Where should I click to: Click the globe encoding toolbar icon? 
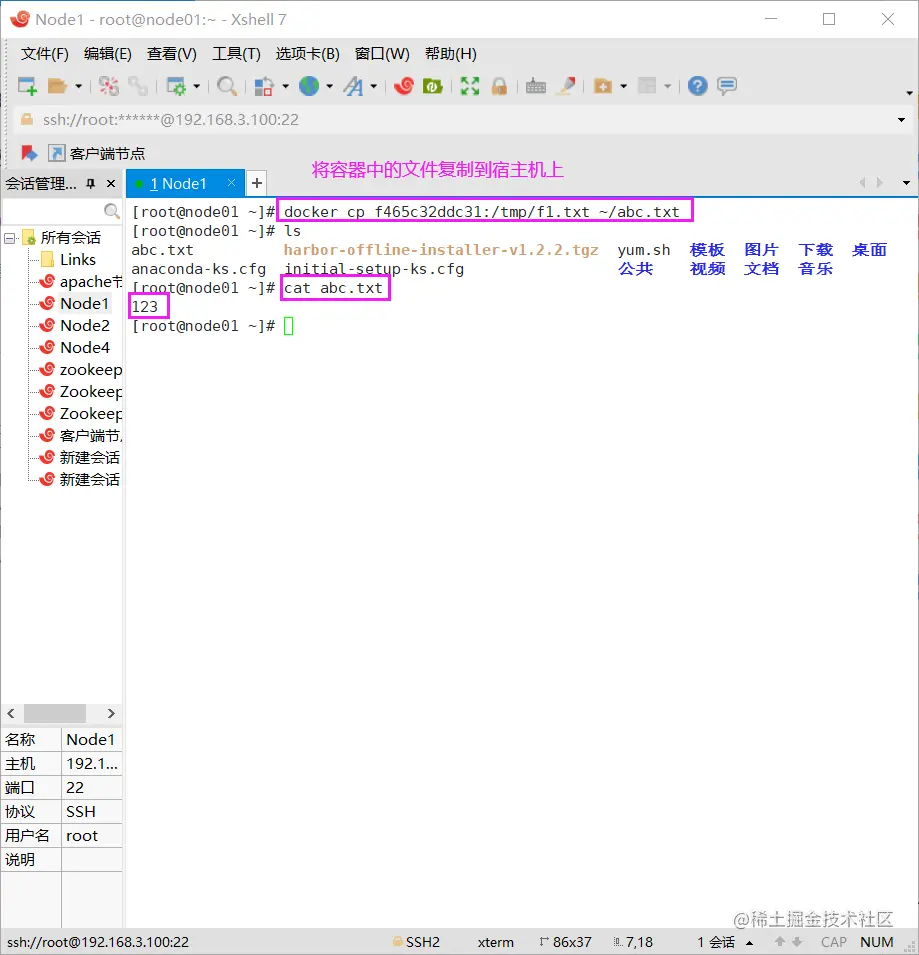pyautogui.click(x=309, y=86)
